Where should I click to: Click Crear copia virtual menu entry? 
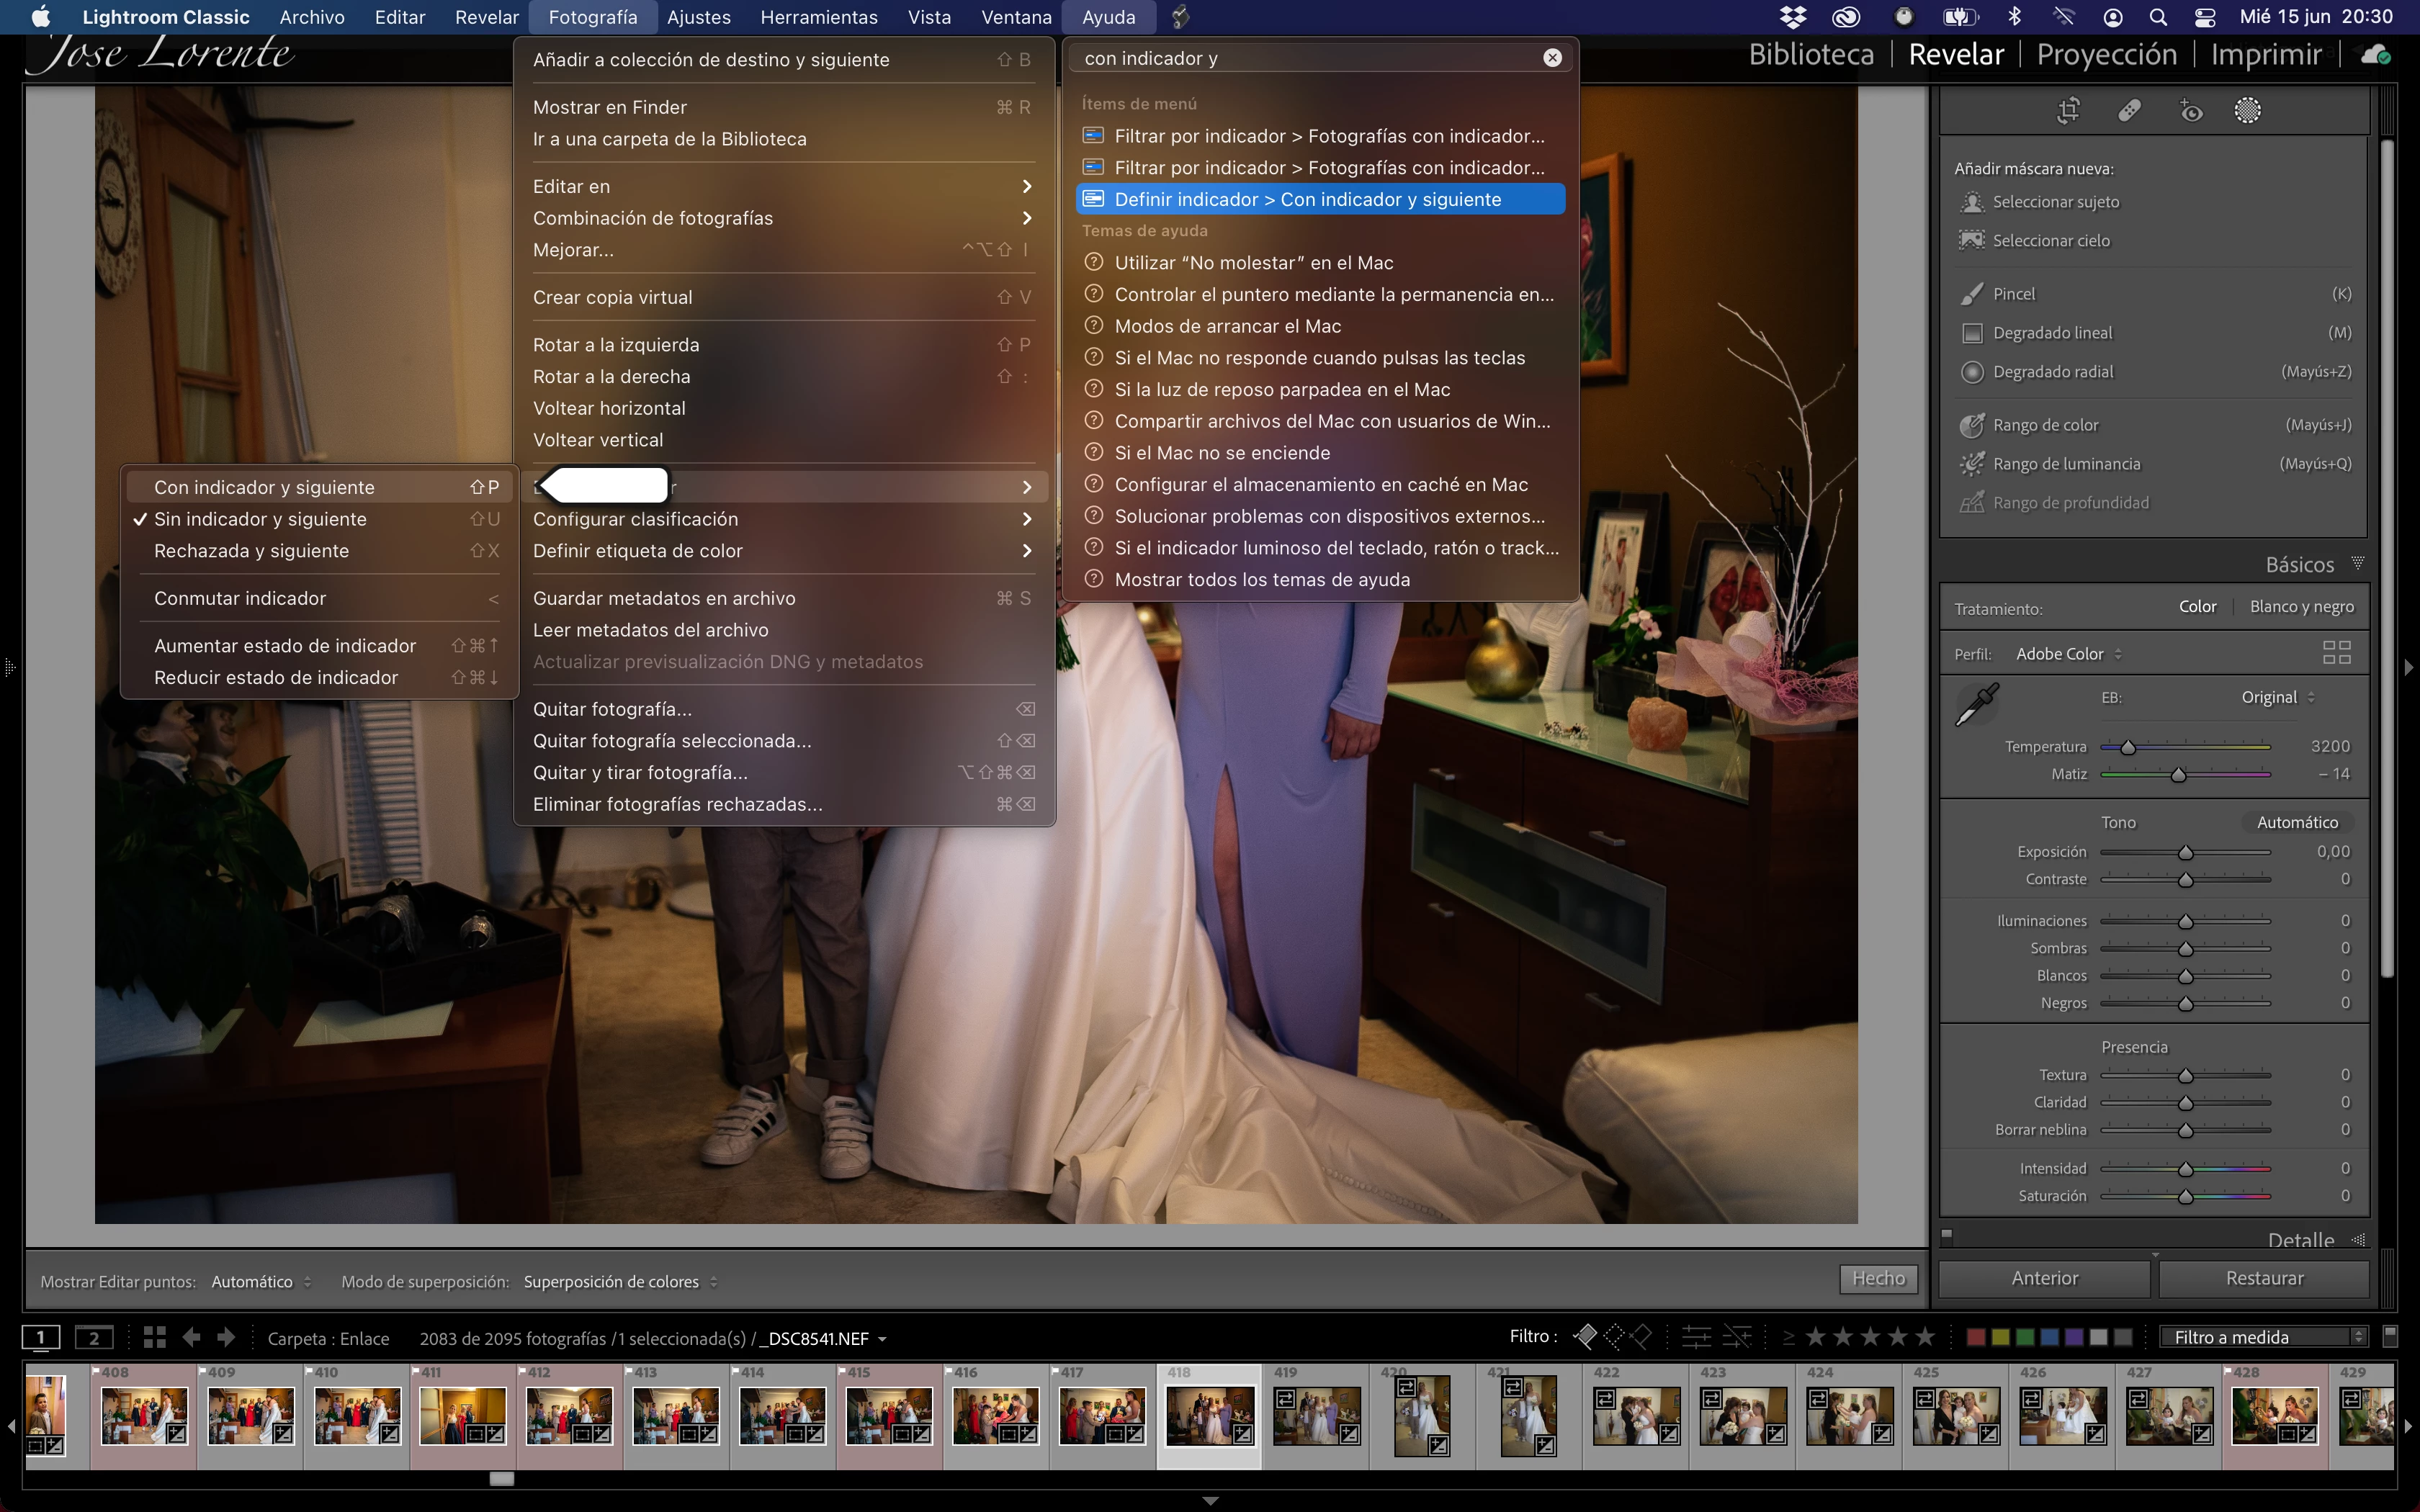click(612, 297)
